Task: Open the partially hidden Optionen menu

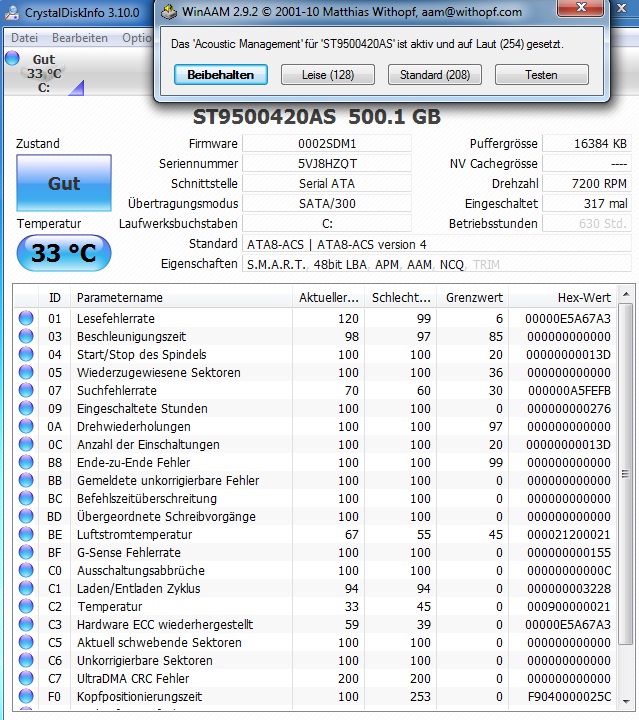Action: [x=136, y=38]
